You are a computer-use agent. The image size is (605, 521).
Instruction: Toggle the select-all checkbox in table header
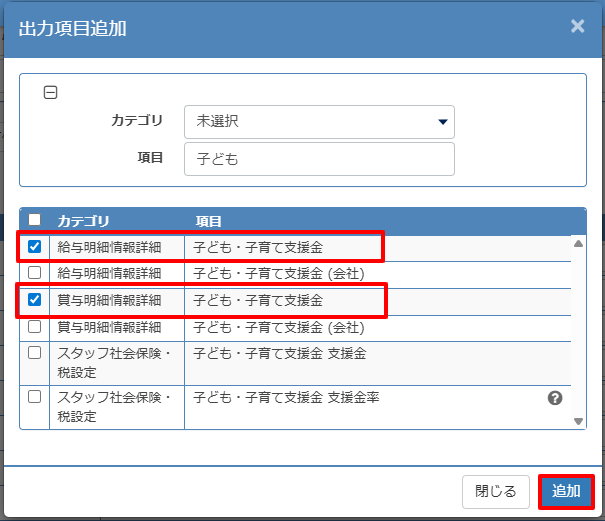click(x=35, y=220)
